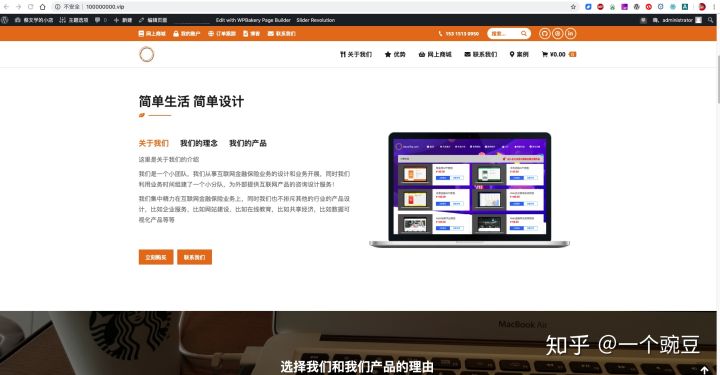This screenshot has height=375, width=720.
Task: Open the comments bubble in admin bar
Action: (x=101, y=20)
